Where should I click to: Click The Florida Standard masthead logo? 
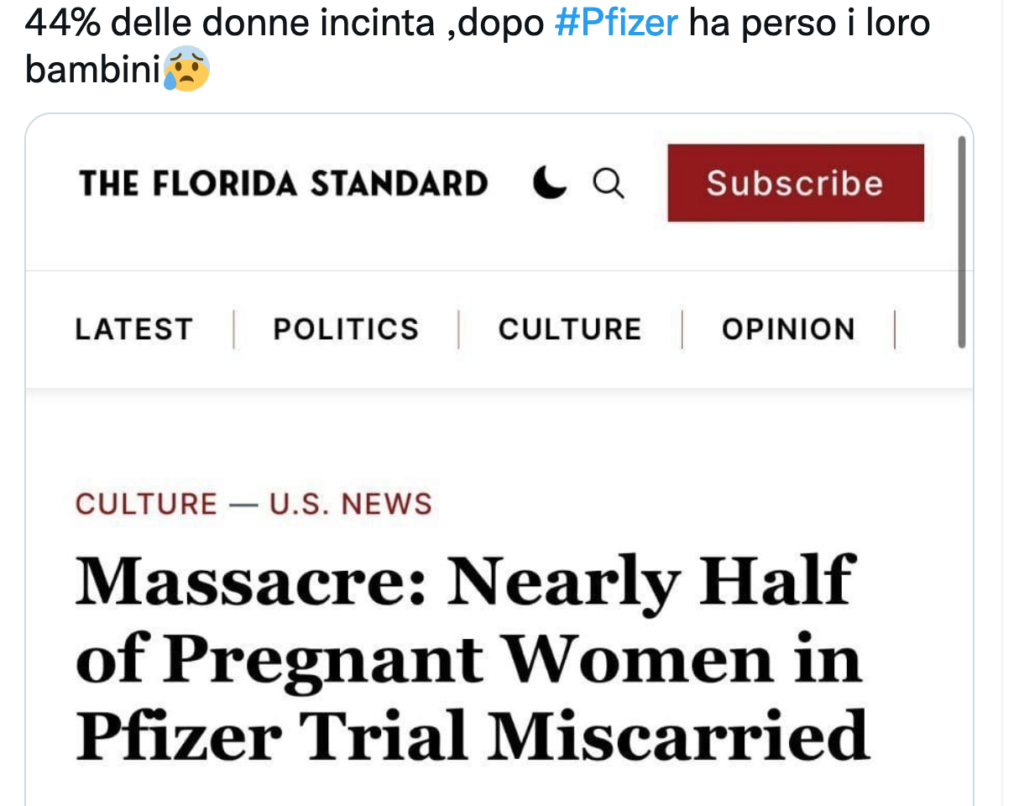(x=283, y=183)
